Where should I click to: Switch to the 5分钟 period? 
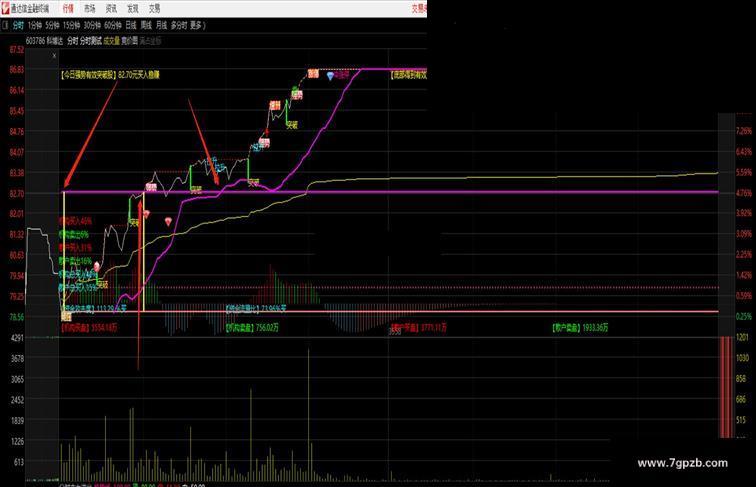[52, 25]
